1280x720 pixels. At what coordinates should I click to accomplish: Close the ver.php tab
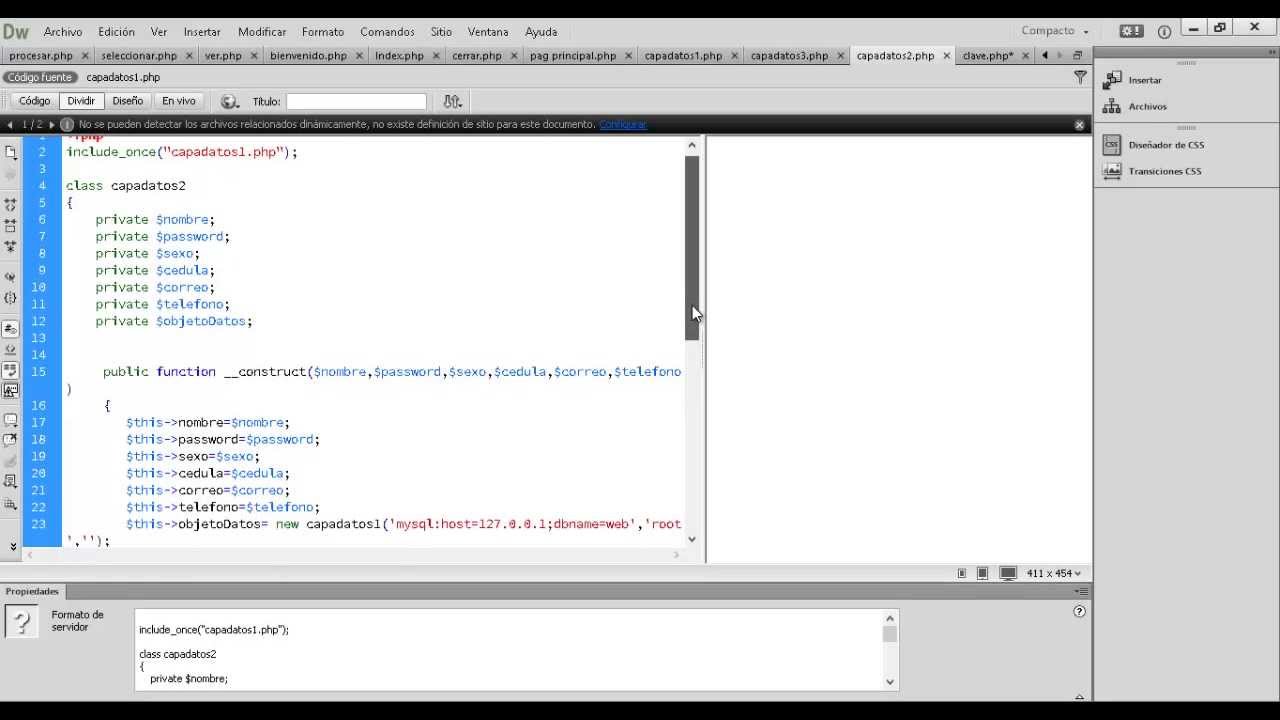tap(253, 56)
